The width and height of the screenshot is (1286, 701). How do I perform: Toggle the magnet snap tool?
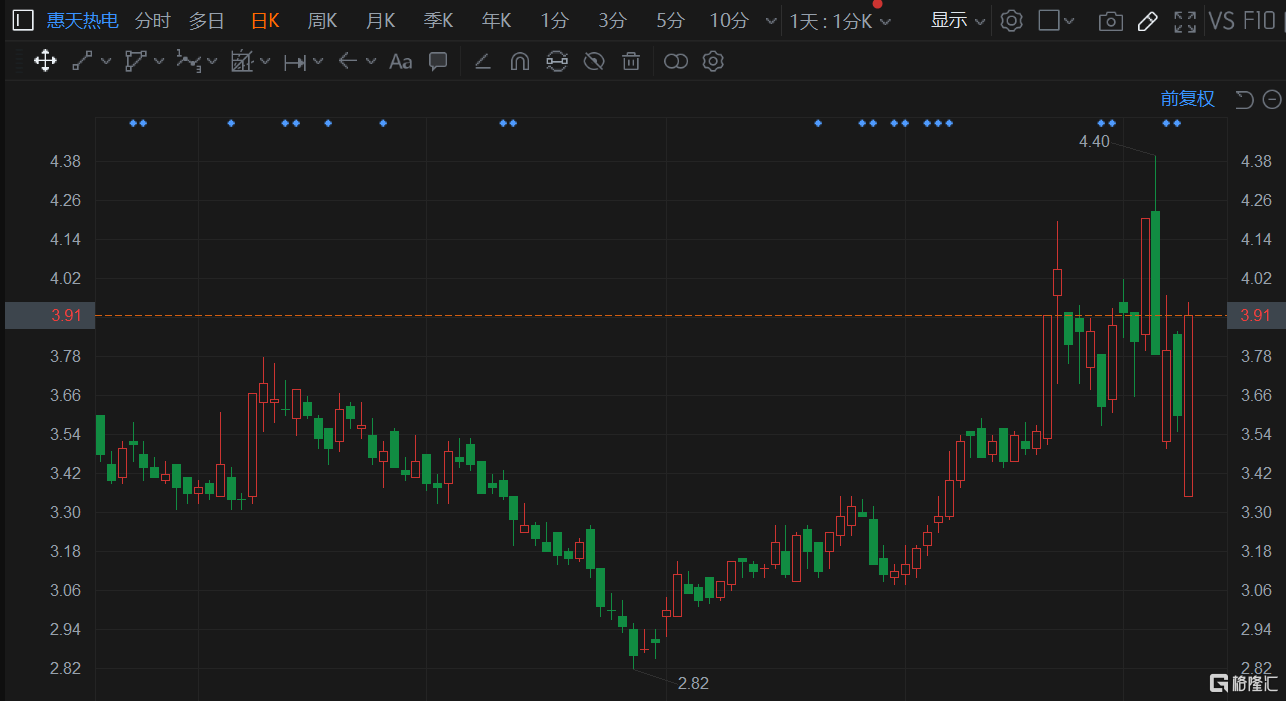pyautogui.click(x=519, y=62)
